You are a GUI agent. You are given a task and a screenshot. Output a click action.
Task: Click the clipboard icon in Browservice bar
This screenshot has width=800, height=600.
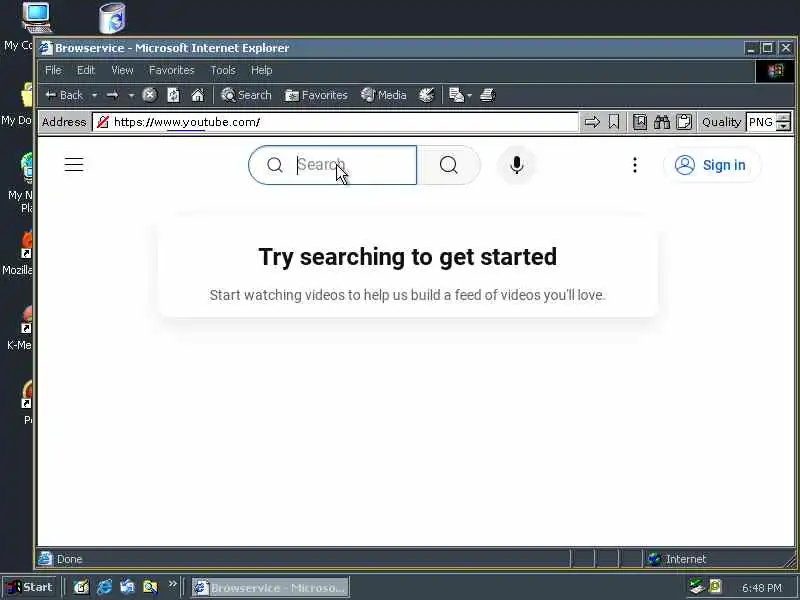[684, 122]
